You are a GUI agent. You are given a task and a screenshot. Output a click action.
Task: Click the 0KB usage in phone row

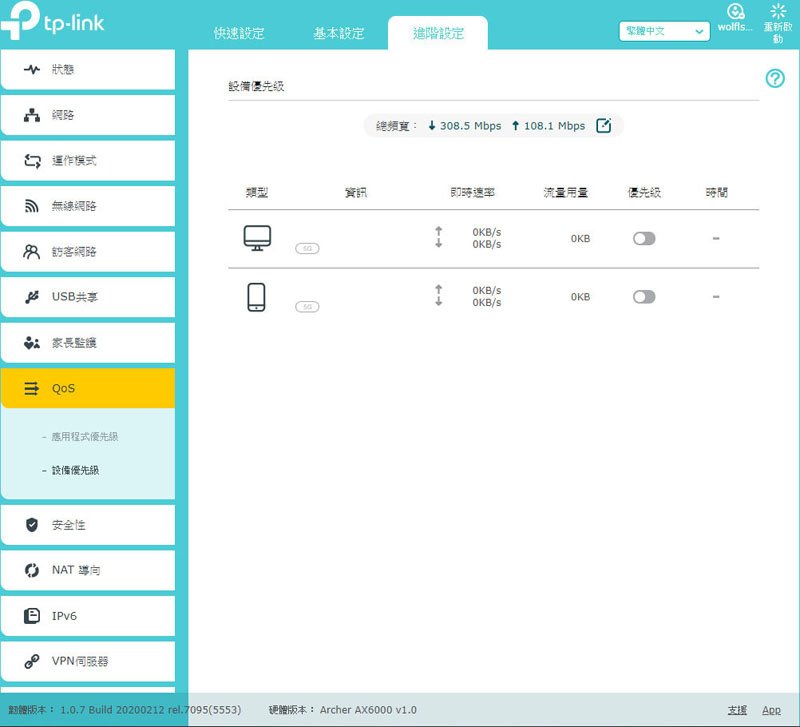point(580,297)
